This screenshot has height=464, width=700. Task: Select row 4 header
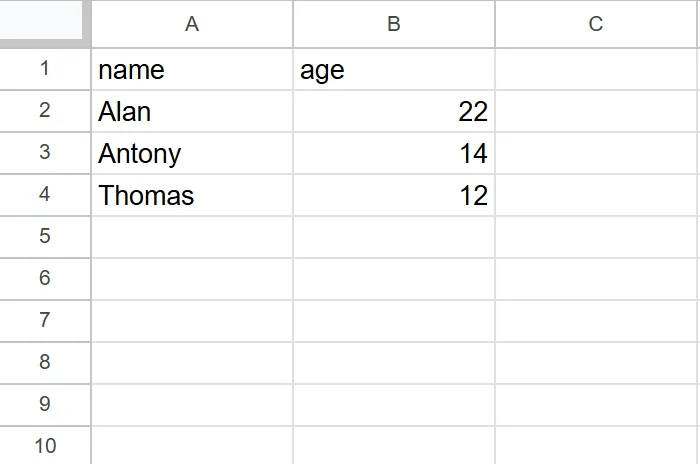coord(44,195)
